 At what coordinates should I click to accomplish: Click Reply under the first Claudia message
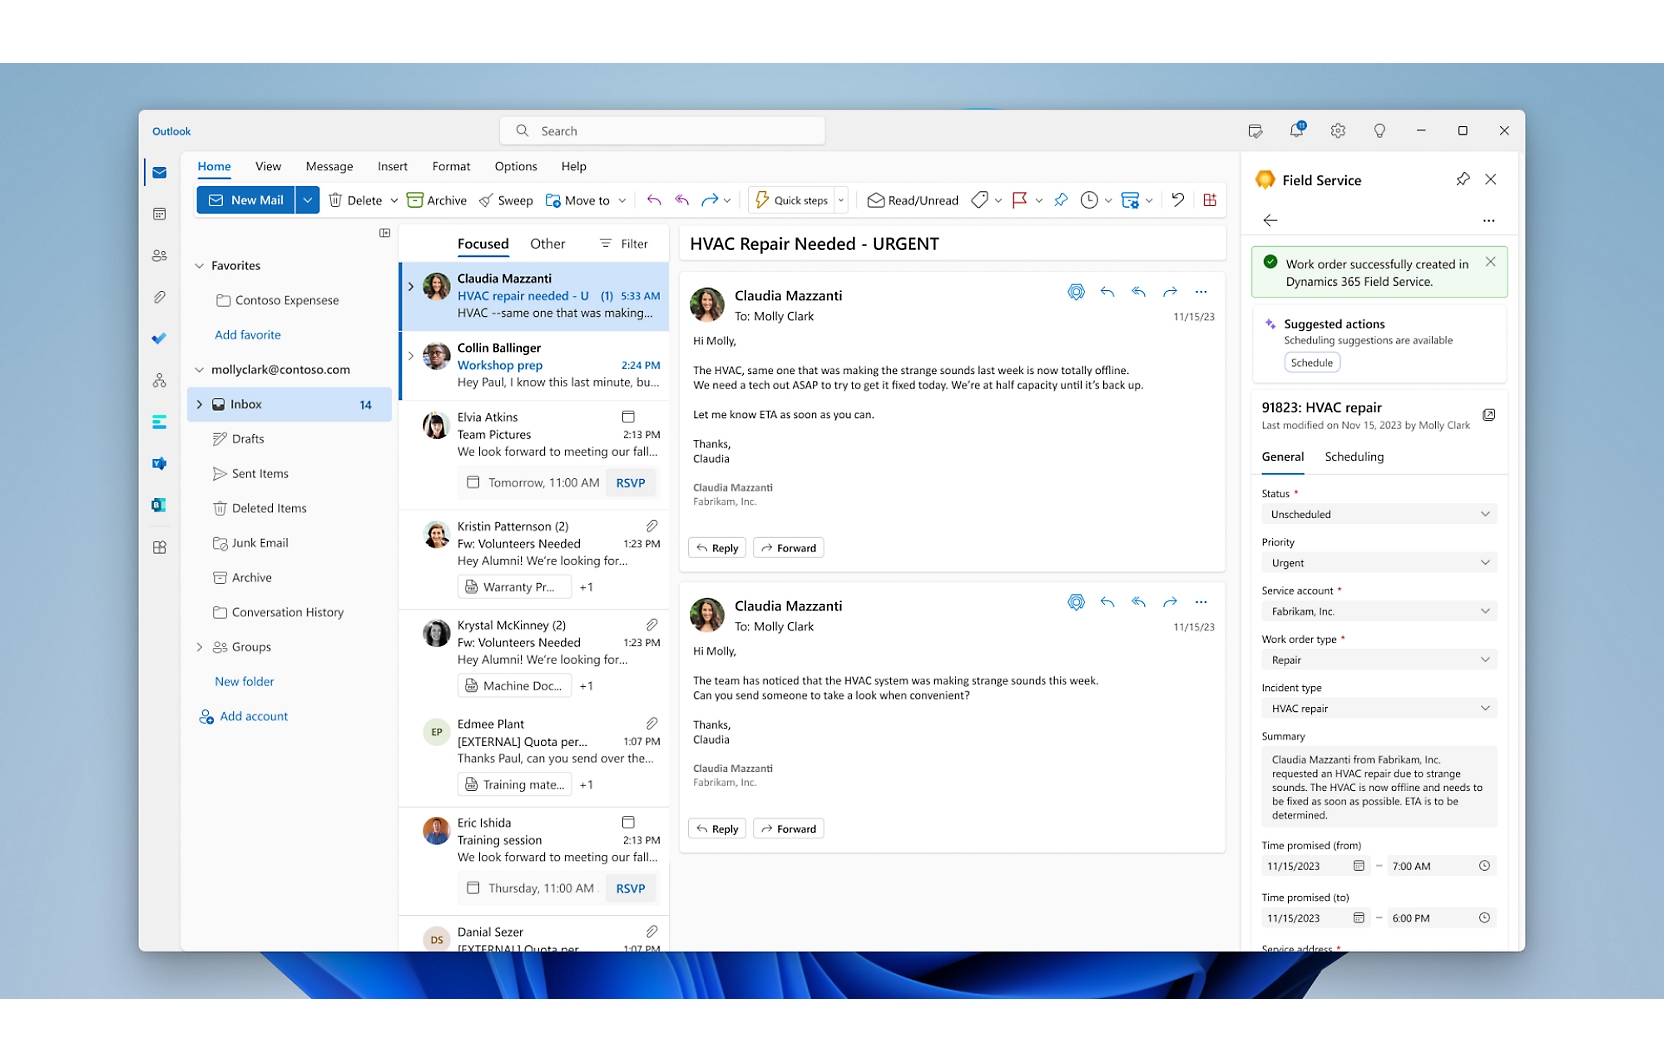[x=717, y=548]
